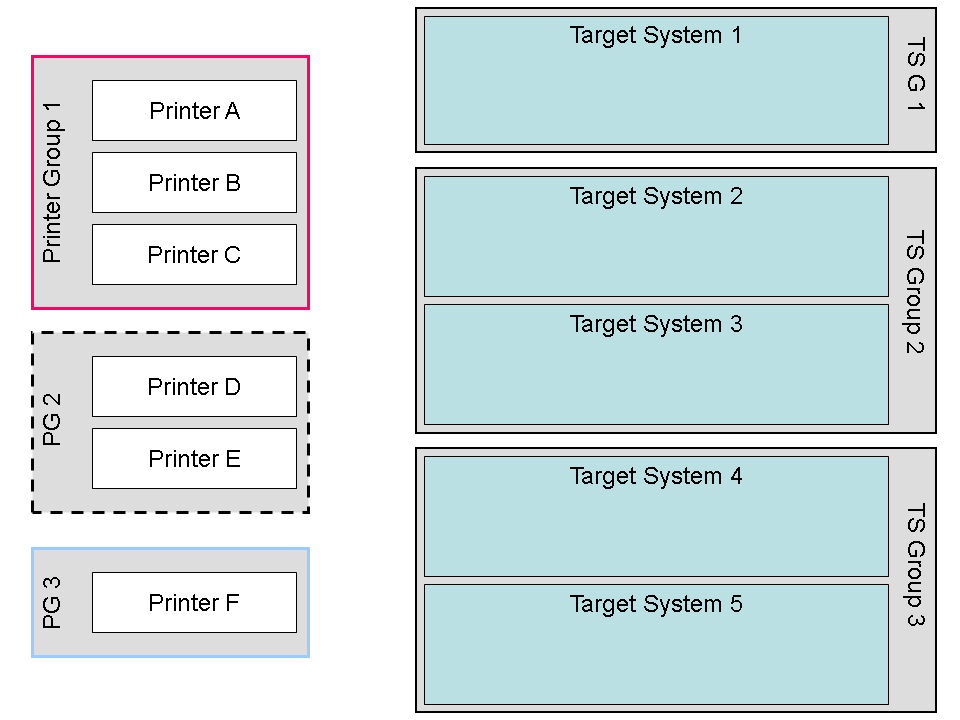Screen dimensions: 960x720
Task: Click the Printer Group 1 vertical label
Action: 53,182
